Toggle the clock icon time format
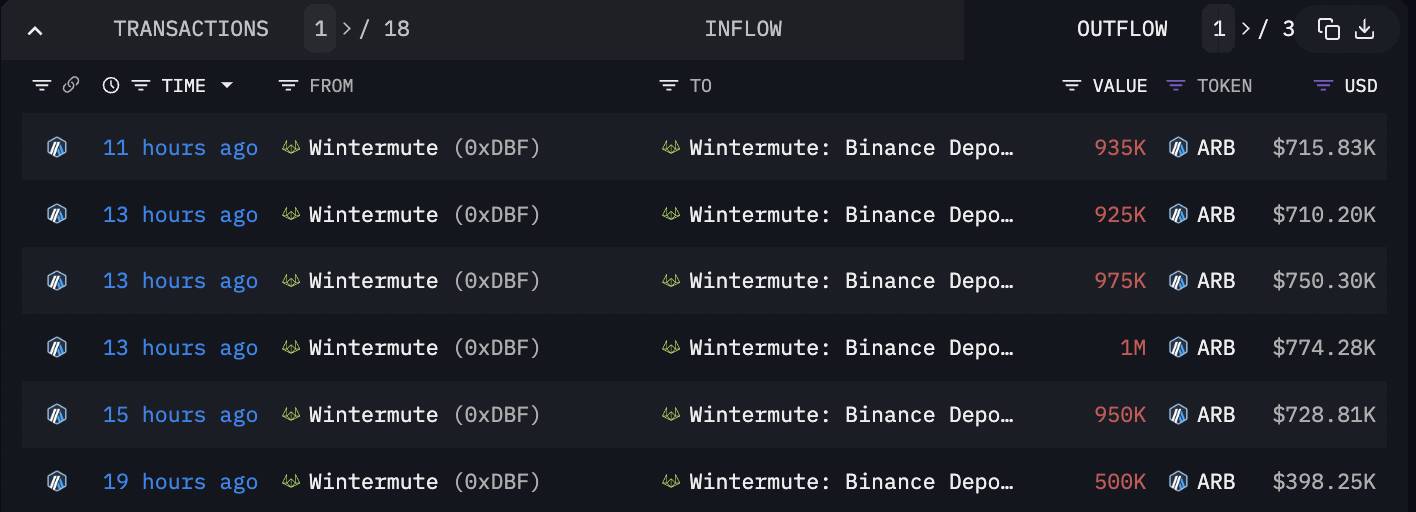This screenshot has width=1416, height=512. coord(111,86)
